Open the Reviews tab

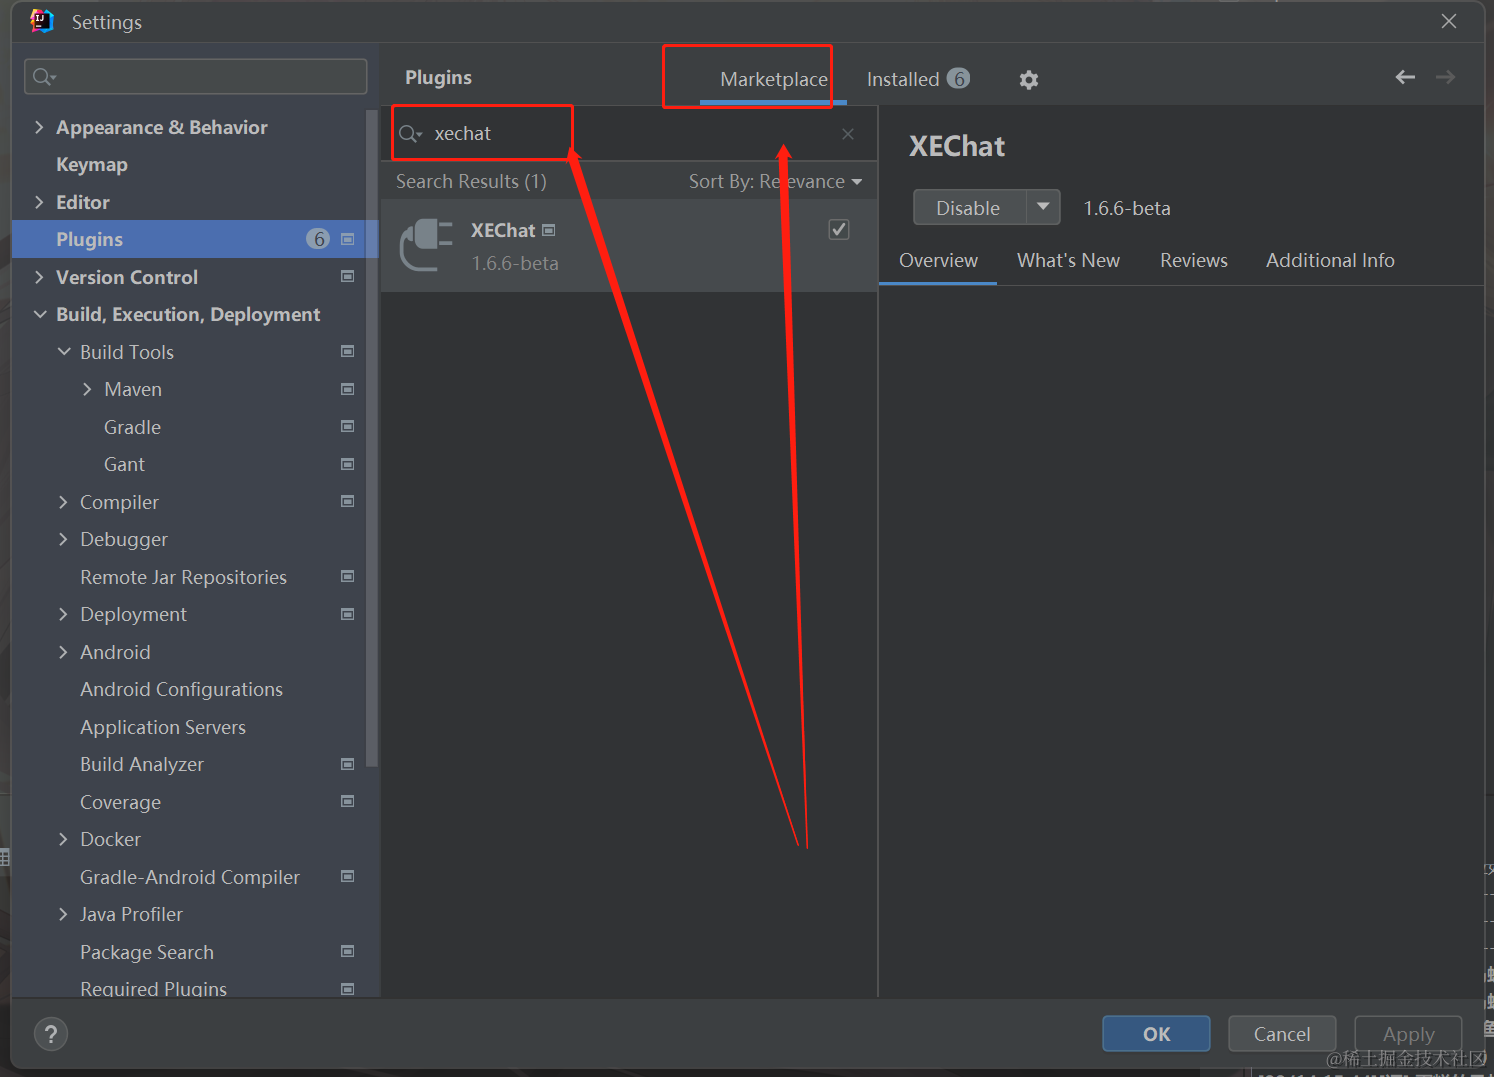[x=1193, y=261]
